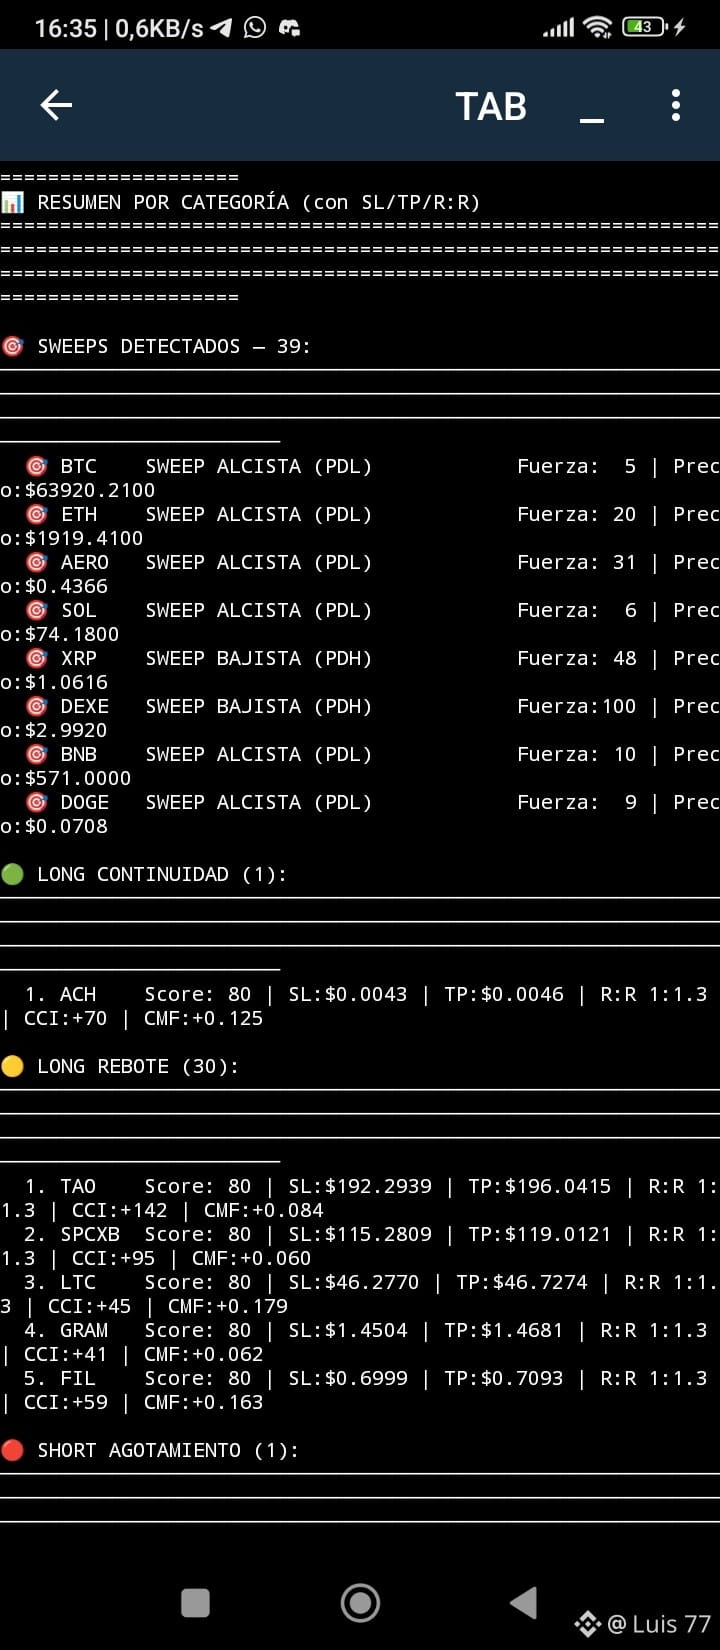This screenshot has height=1650, width=720.
Task: Tap 'Fuerza: 48' on XRP row
Action: click(577, 658)
